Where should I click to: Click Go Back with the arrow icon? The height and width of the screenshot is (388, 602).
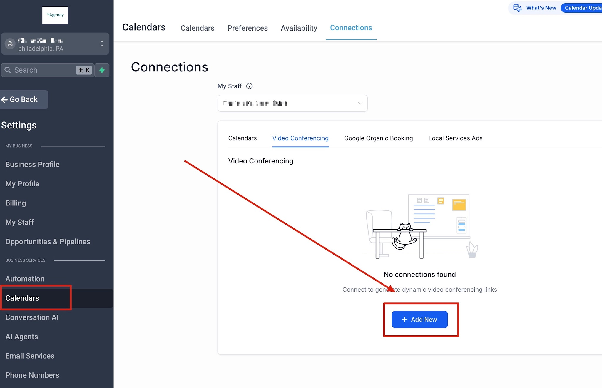click(x=24, y=99)
